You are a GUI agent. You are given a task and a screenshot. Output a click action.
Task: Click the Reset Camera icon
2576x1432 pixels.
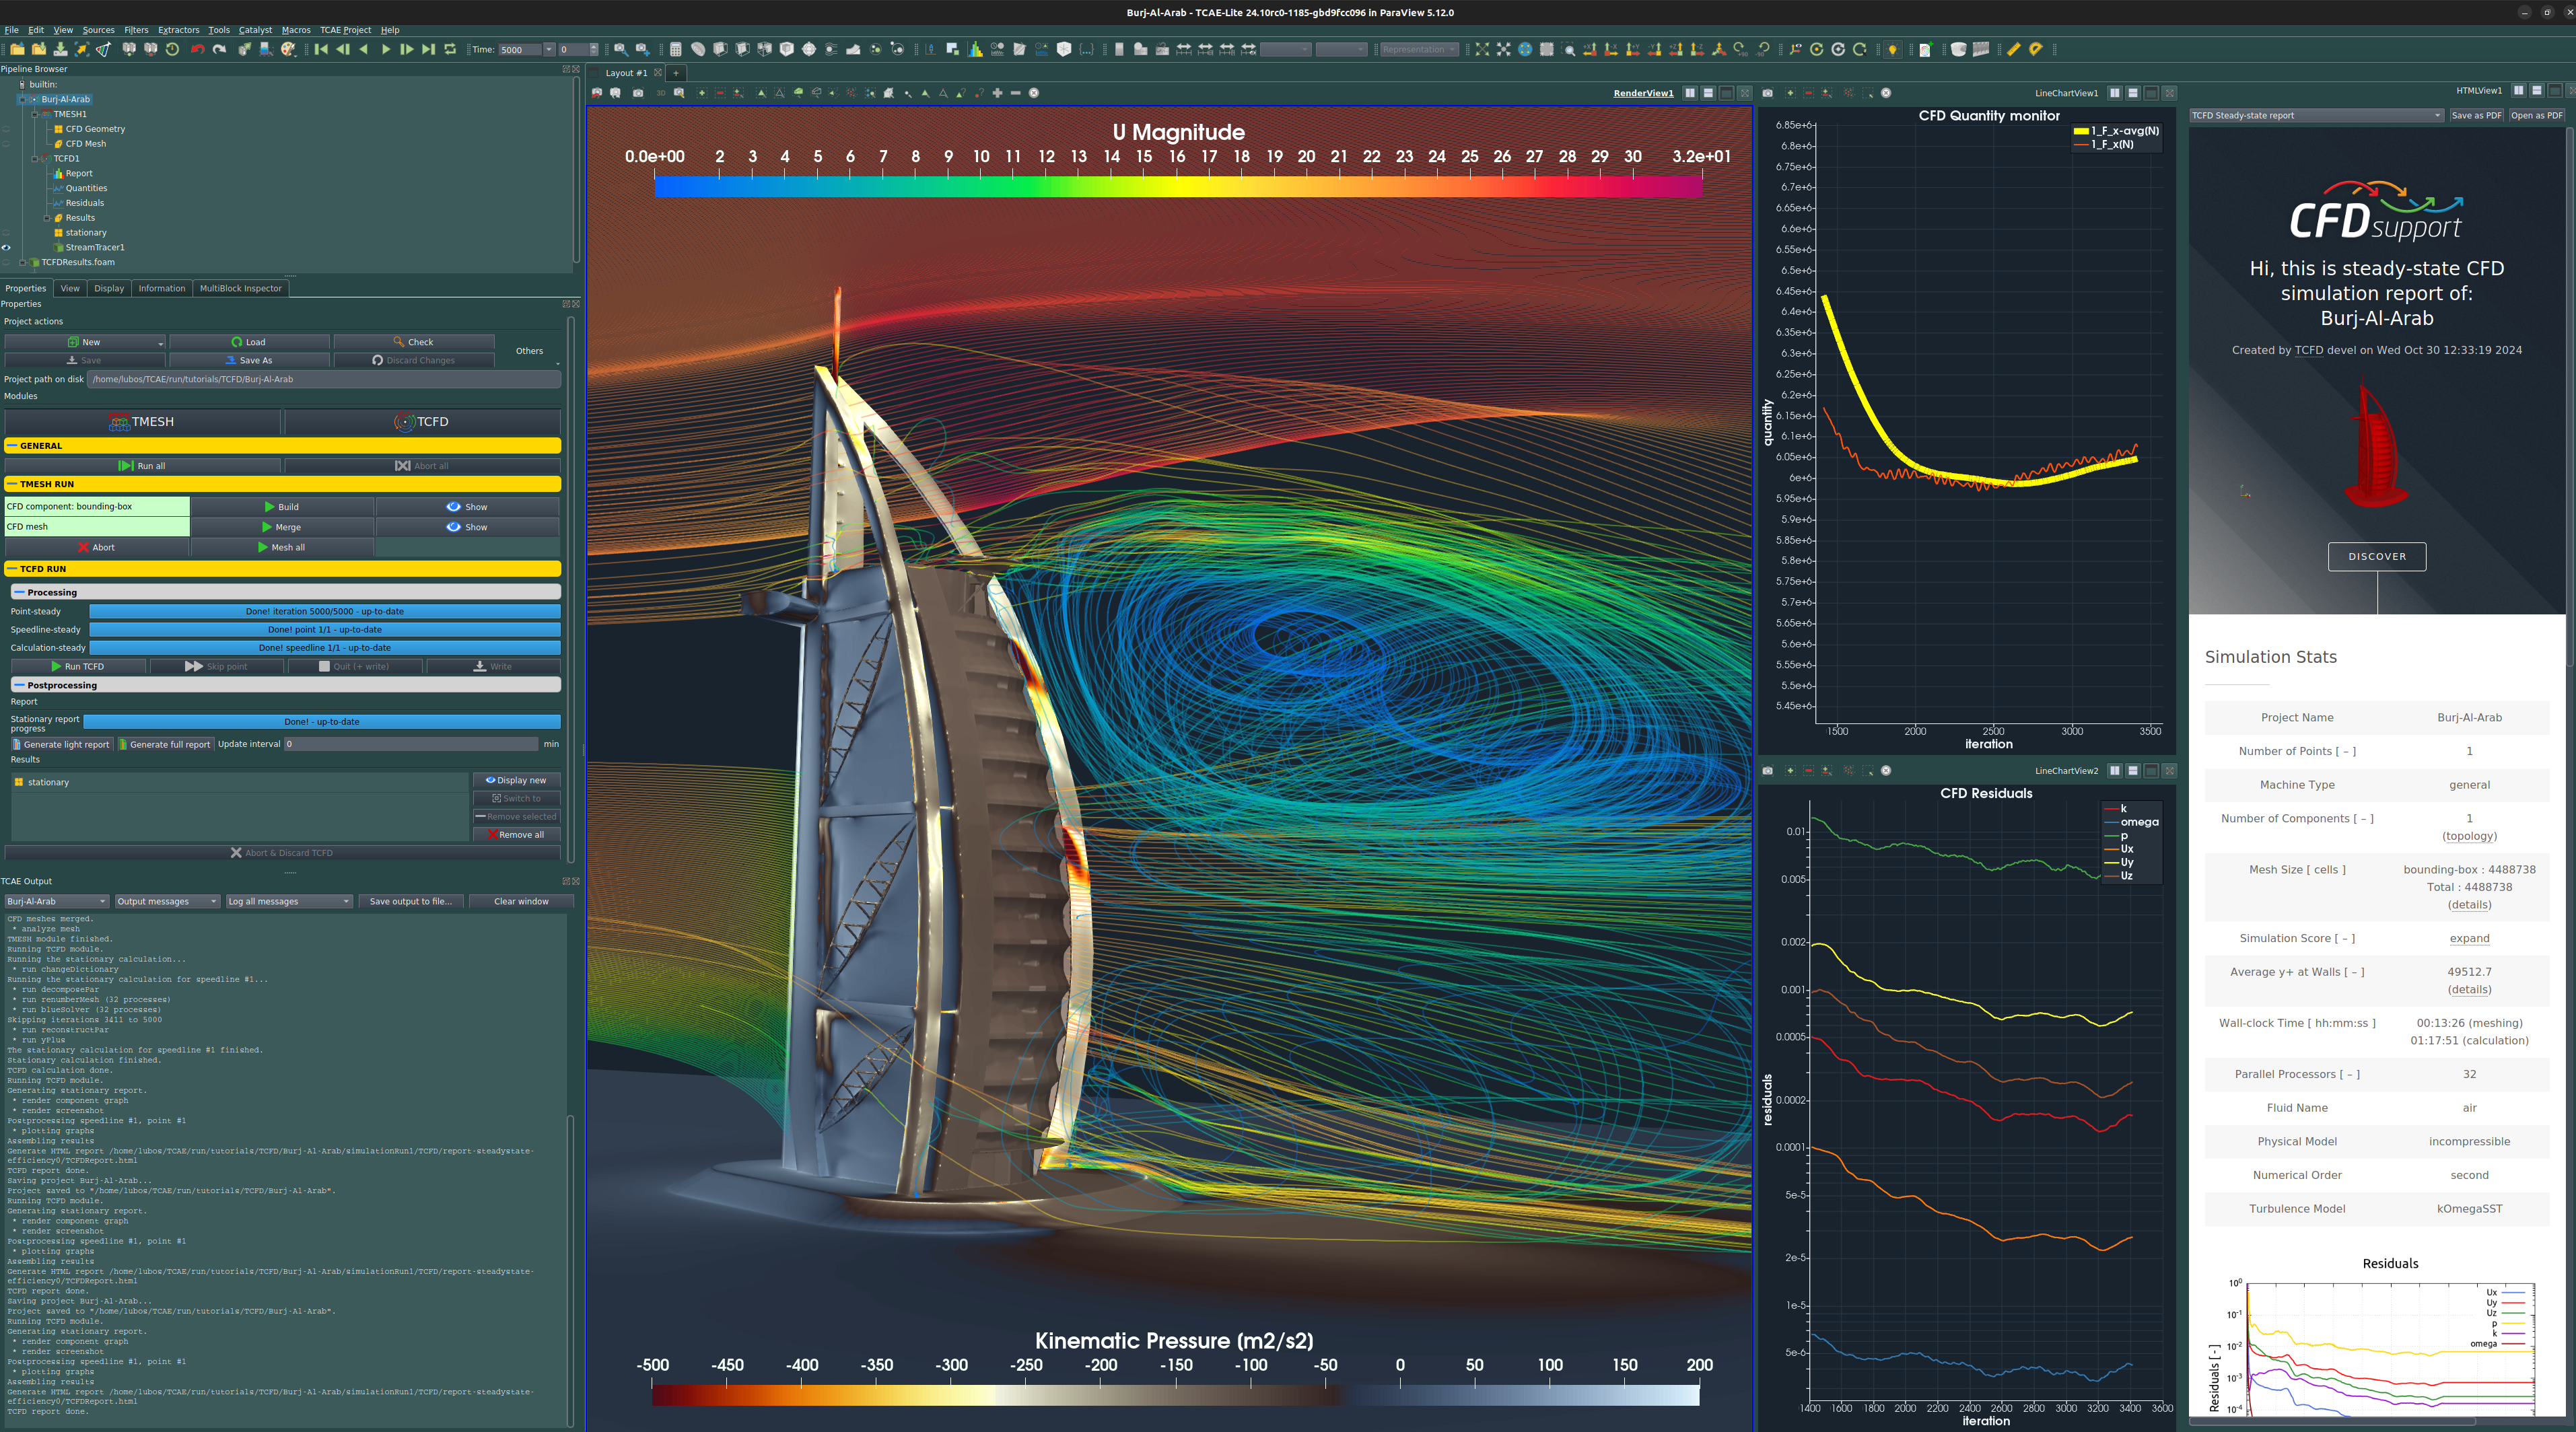[1482, 49]
